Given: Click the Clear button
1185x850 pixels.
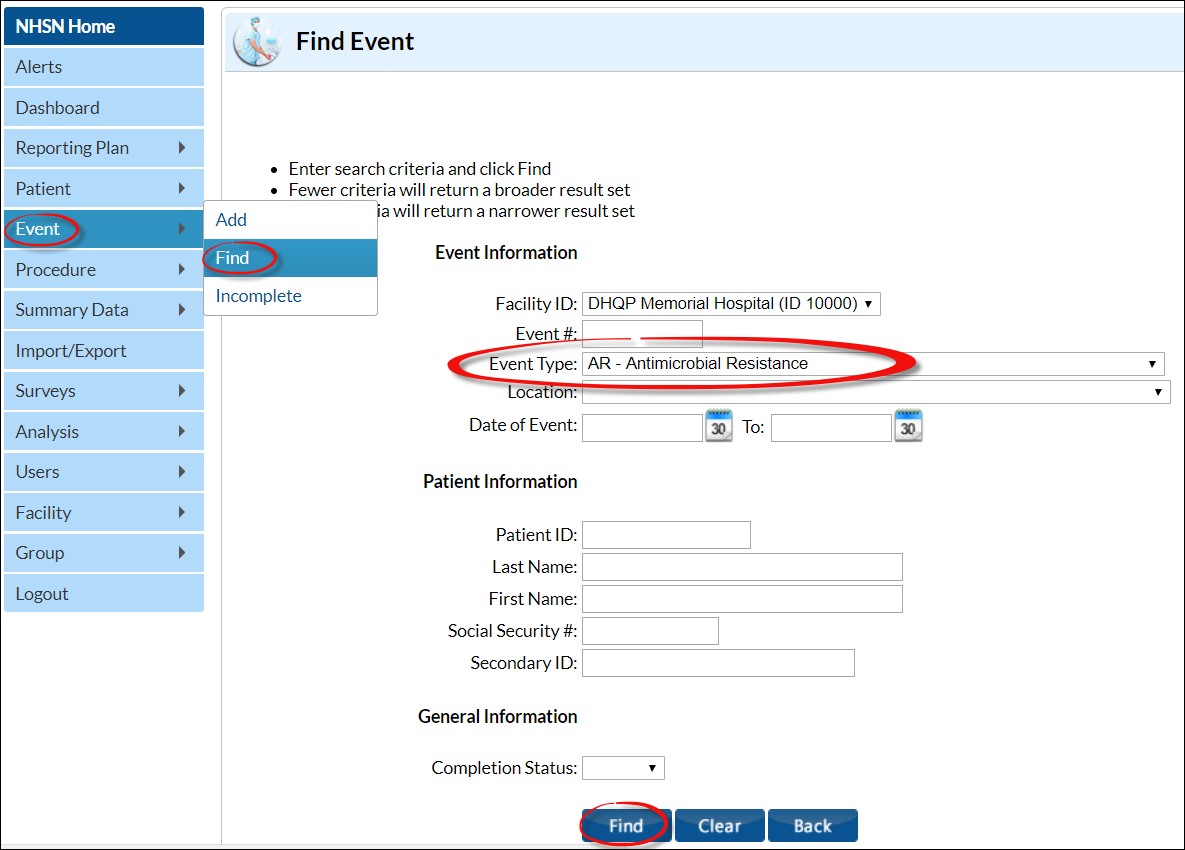Looking at the screenshot, I should (x=719, y=825).
